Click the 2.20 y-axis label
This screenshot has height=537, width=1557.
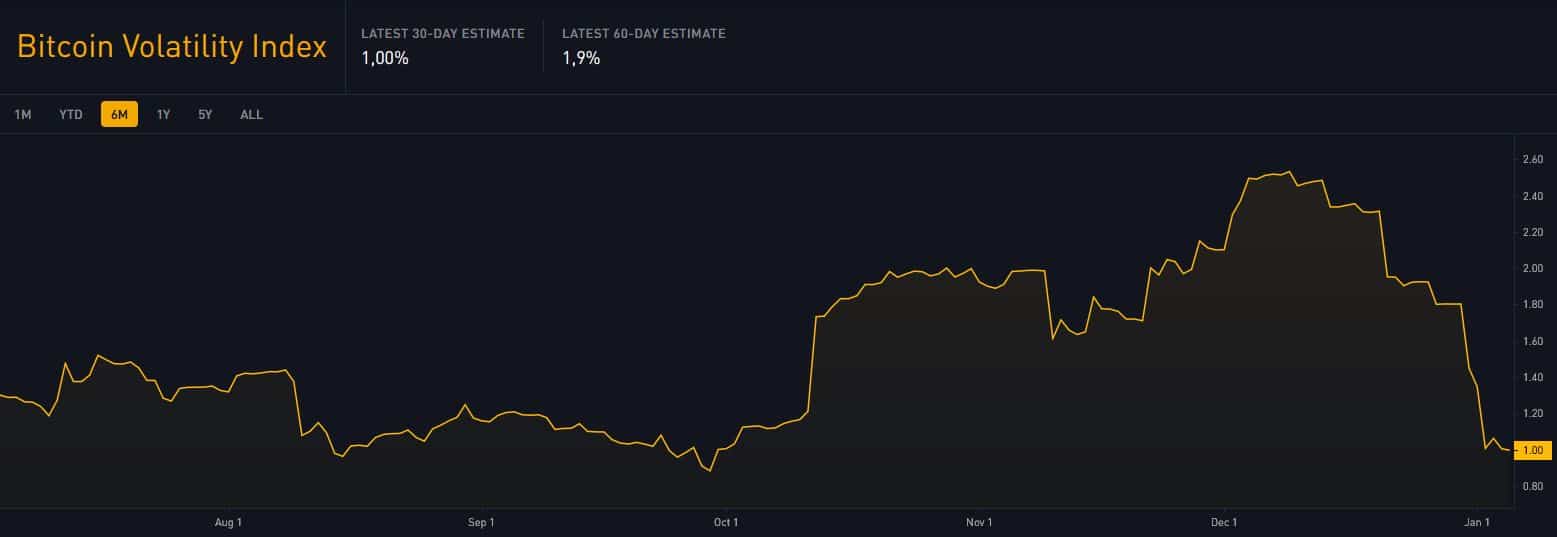[x=1532, y=233]
